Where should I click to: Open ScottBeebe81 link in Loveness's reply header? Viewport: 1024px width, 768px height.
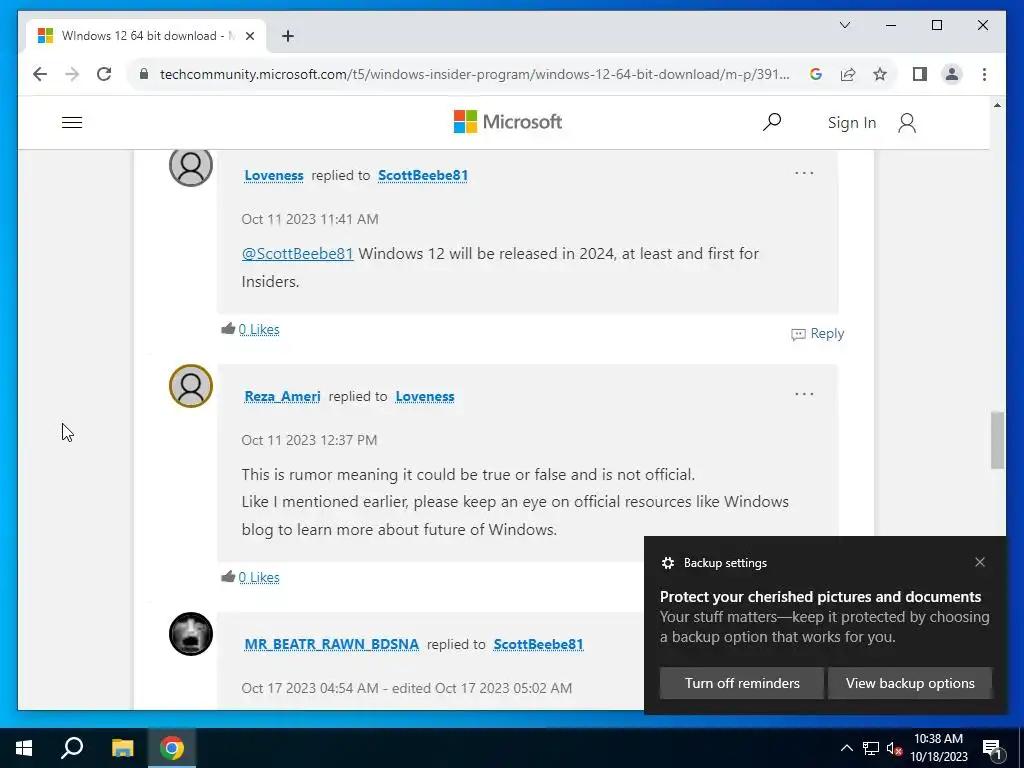click(423, 176)
